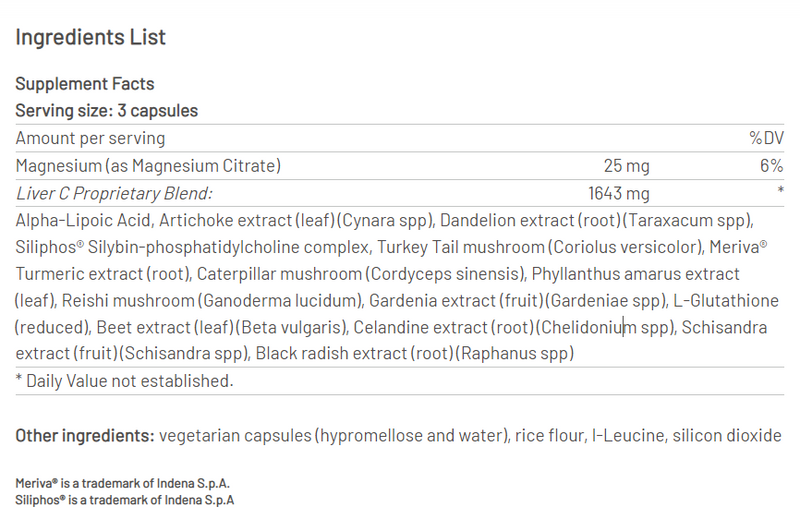Click the Supplement Facts title

click(85, 84)
